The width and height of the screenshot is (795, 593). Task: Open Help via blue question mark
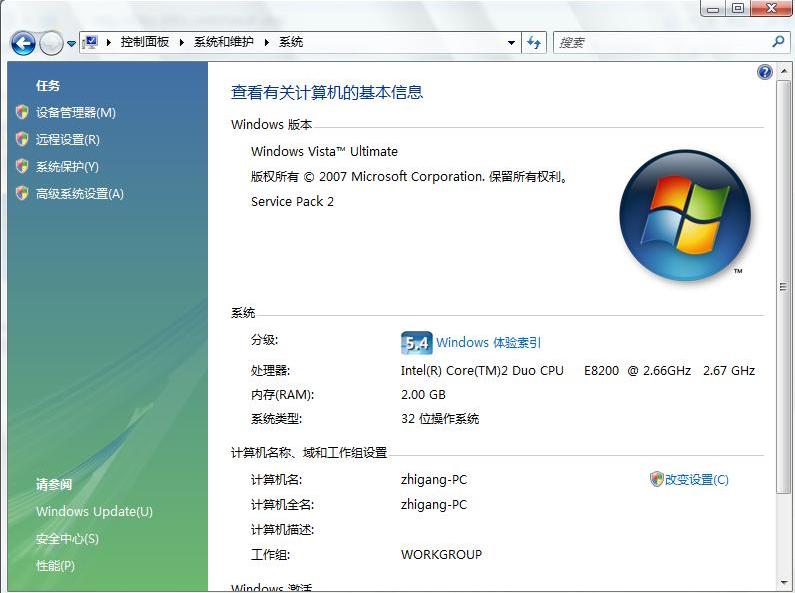point(765,72)
